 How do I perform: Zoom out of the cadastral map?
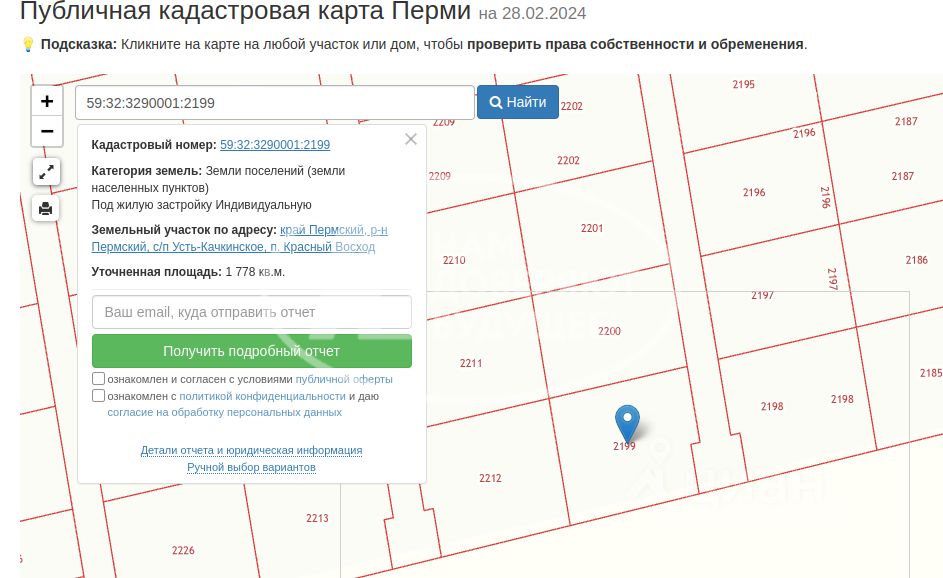[47, 131]
